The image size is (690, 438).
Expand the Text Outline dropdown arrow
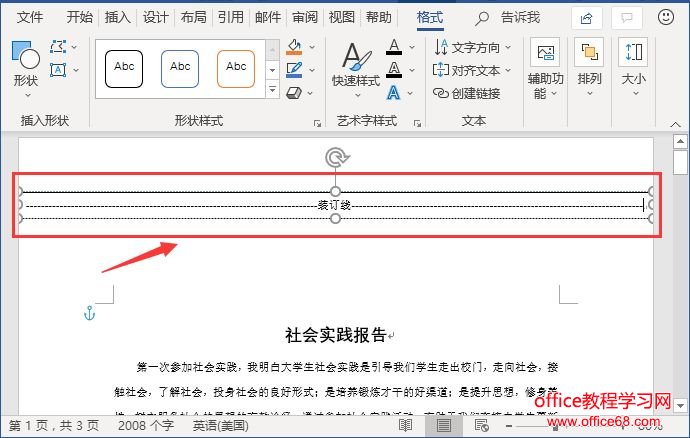[412, 70]
